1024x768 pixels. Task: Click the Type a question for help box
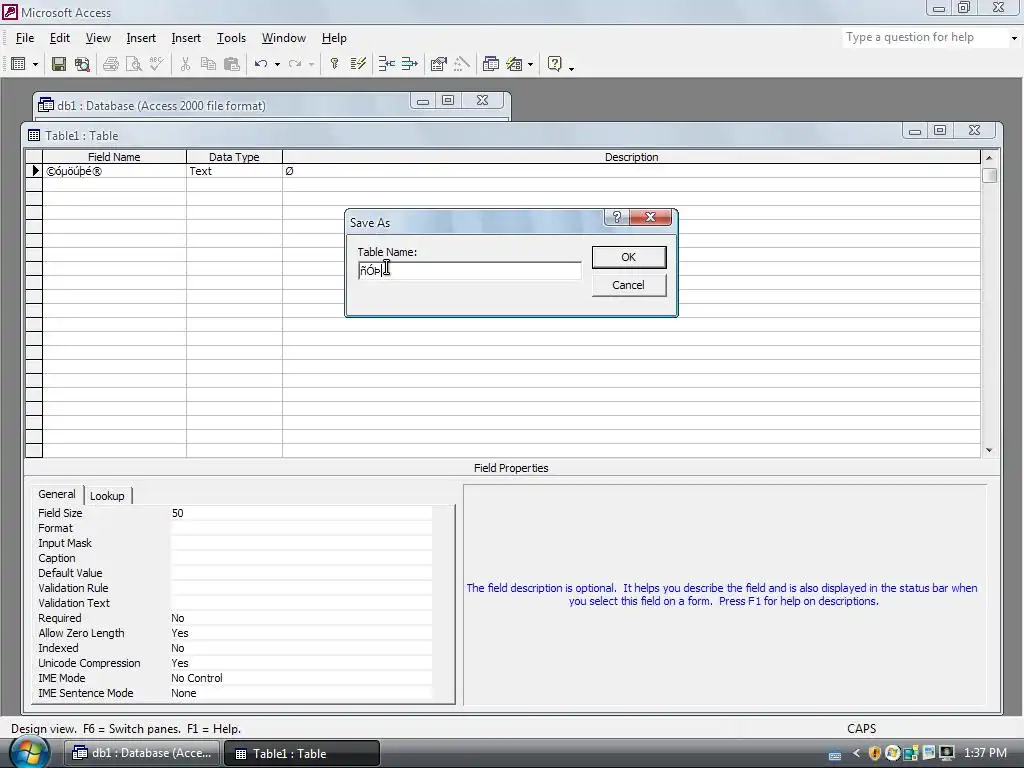(x=924, y=37)
